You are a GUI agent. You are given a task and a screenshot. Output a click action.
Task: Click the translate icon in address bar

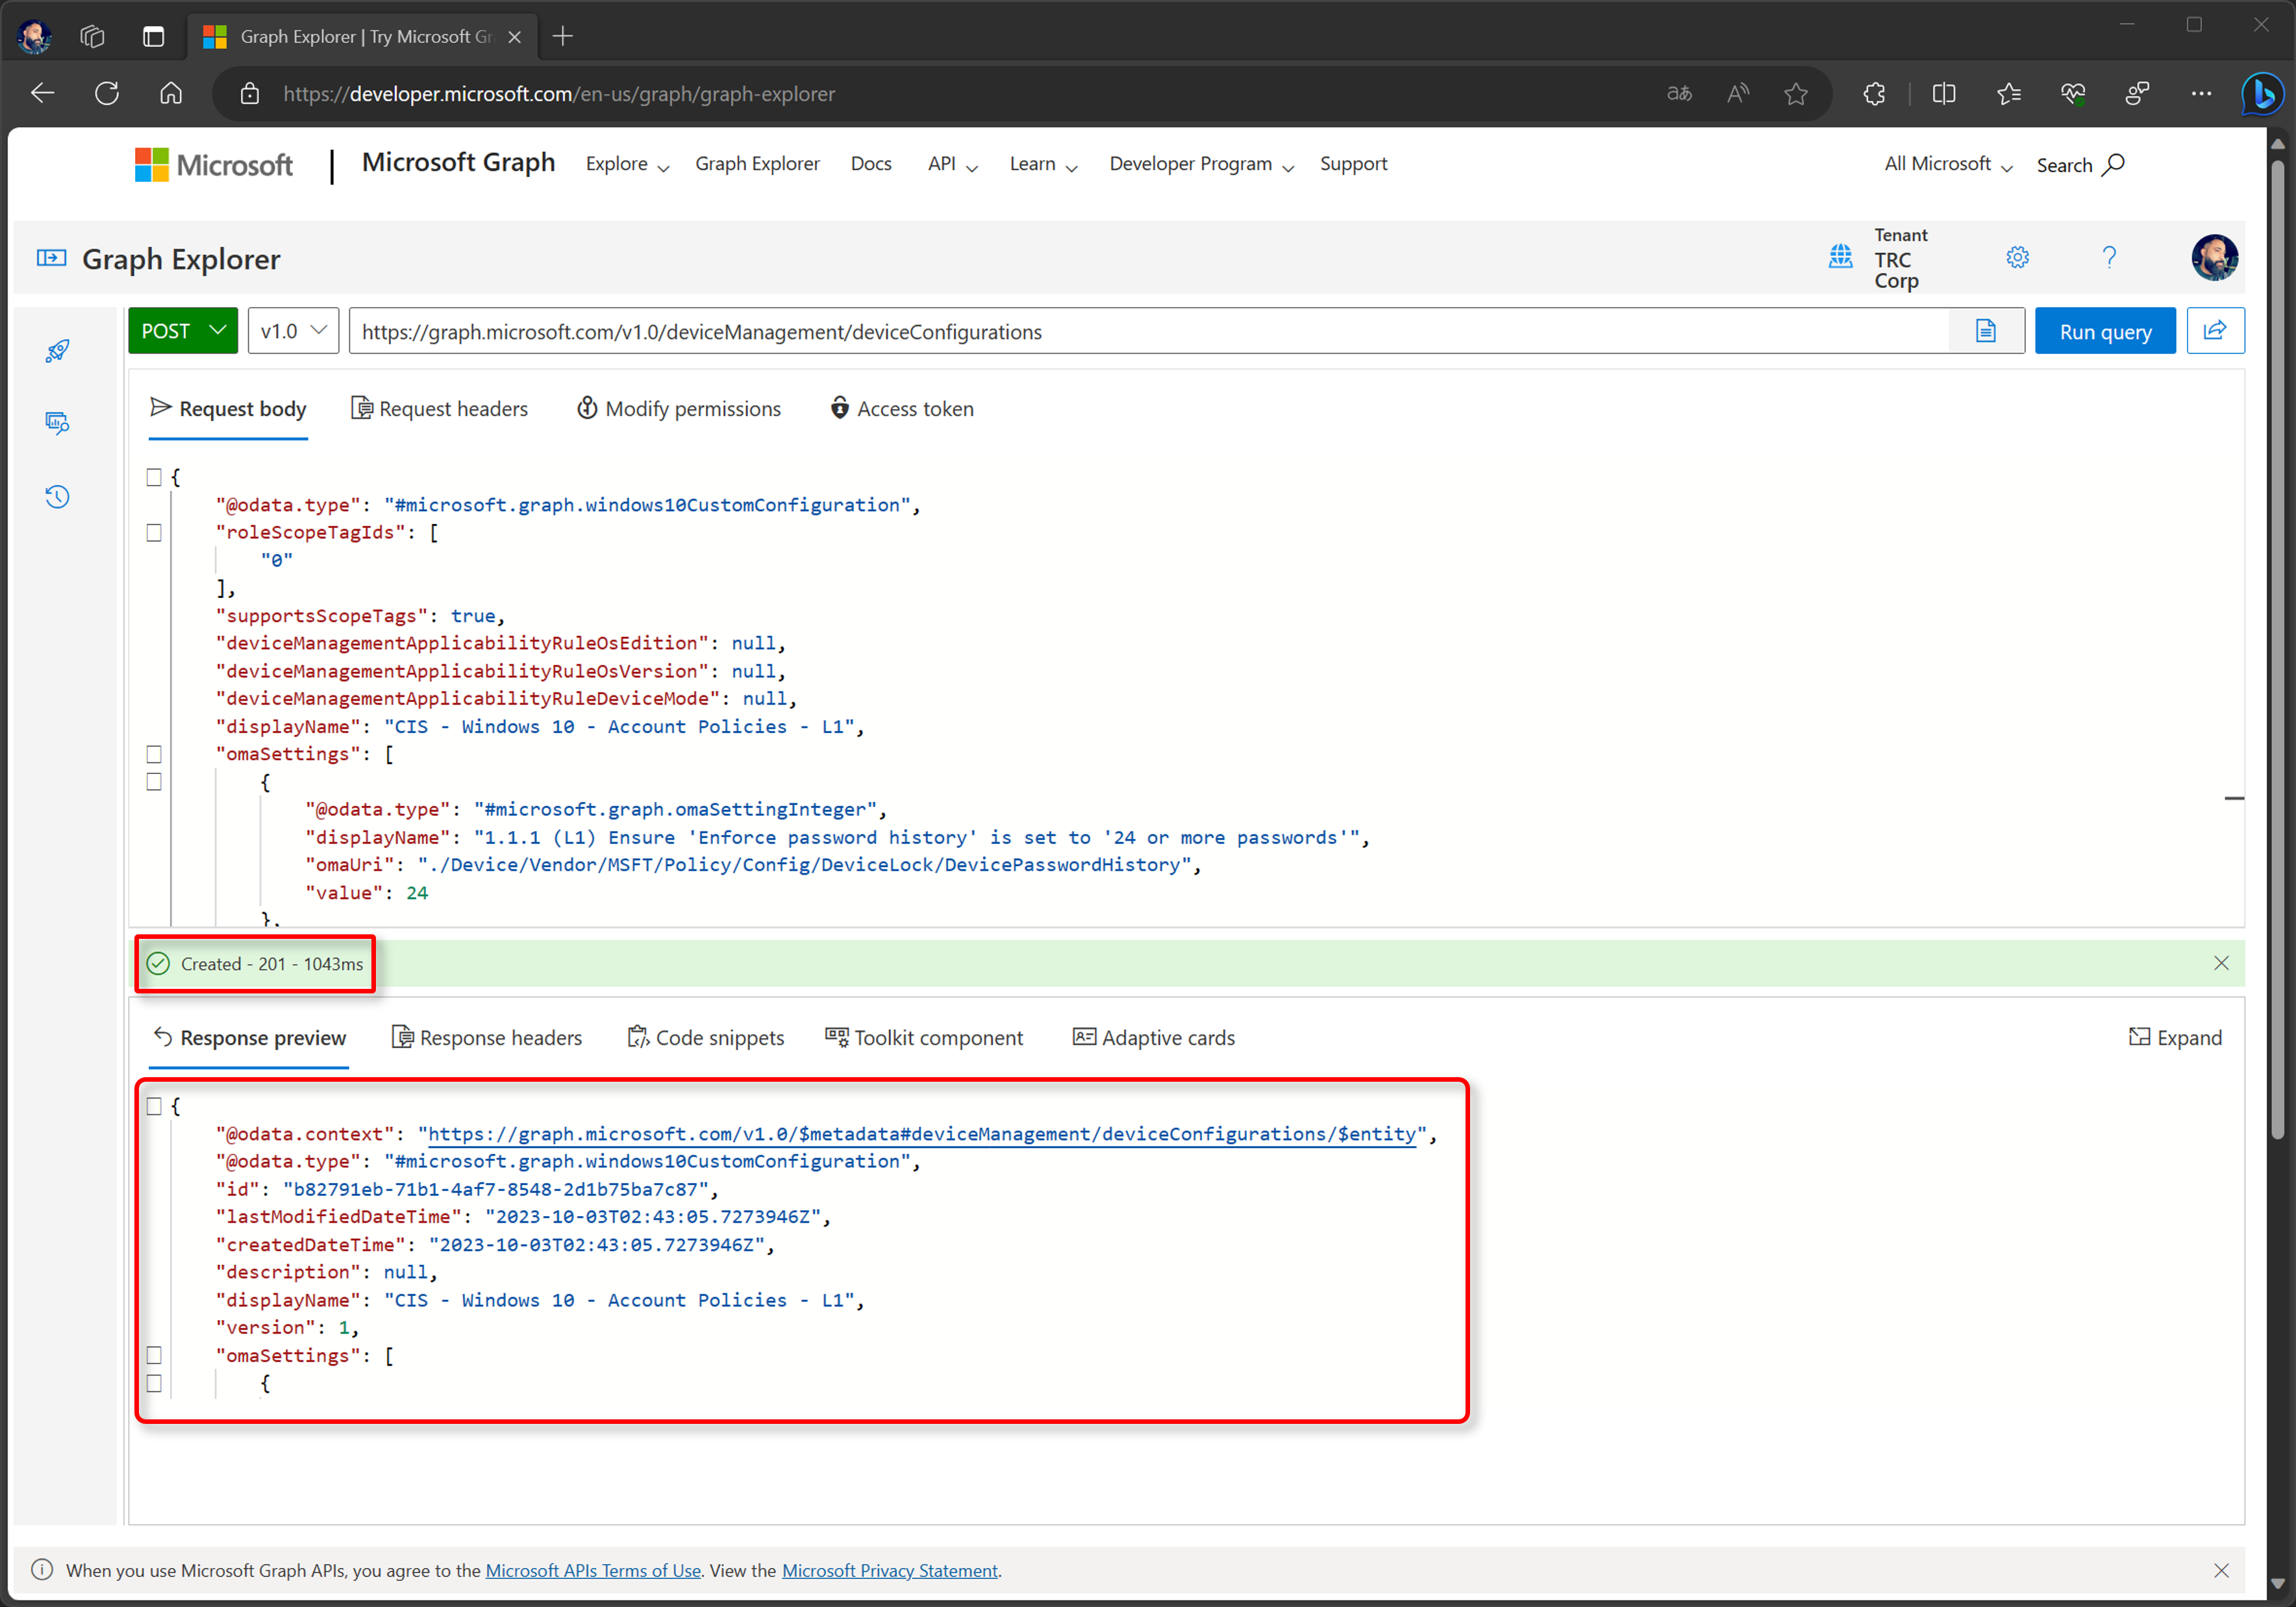point(1679,94)
